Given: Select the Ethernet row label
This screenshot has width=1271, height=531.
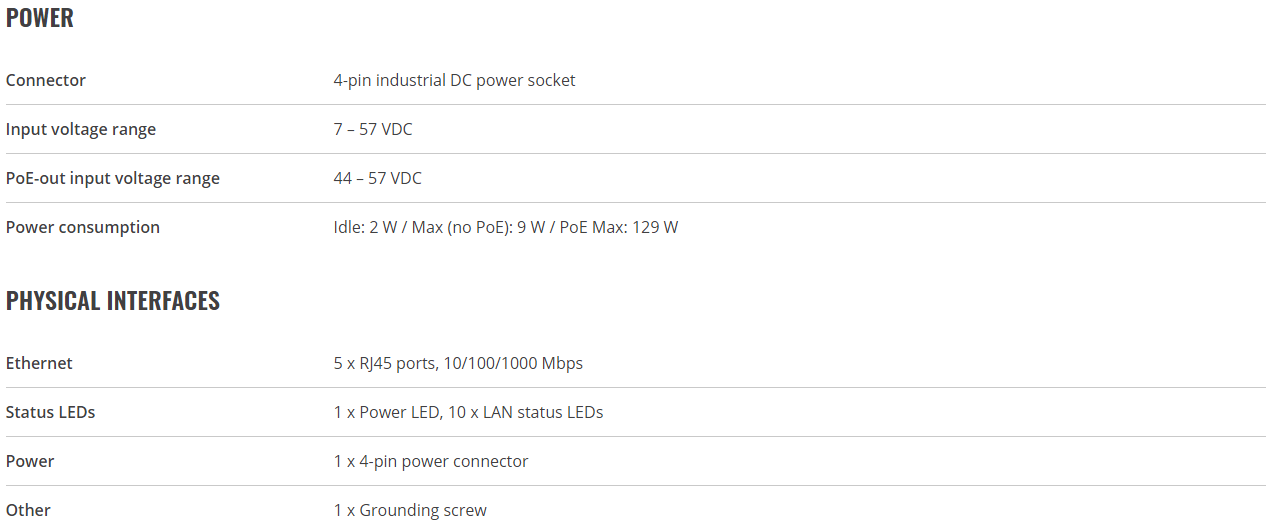Looking at the screenshot, I should [39, 363].
